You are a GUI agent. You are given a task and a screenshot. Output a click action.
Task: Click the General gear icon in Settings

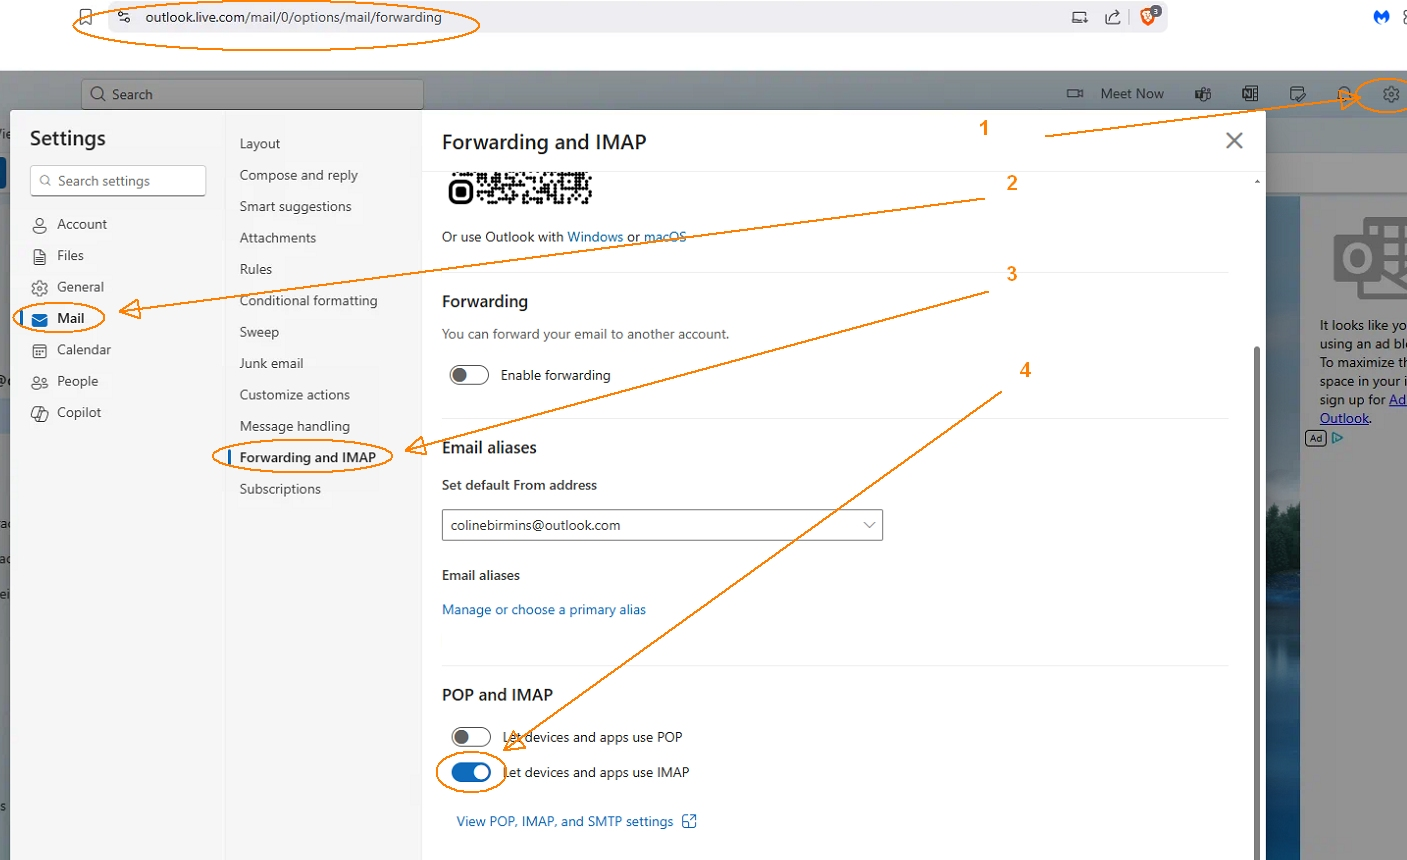click(x=40, y=288)
